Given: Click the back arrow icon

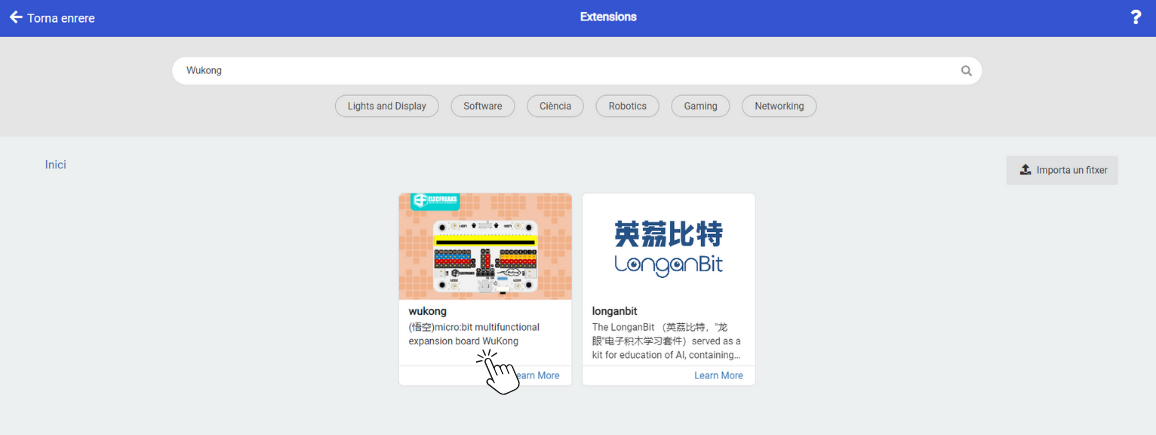Looking at the screenshot, I should click(x=15, y=17).
